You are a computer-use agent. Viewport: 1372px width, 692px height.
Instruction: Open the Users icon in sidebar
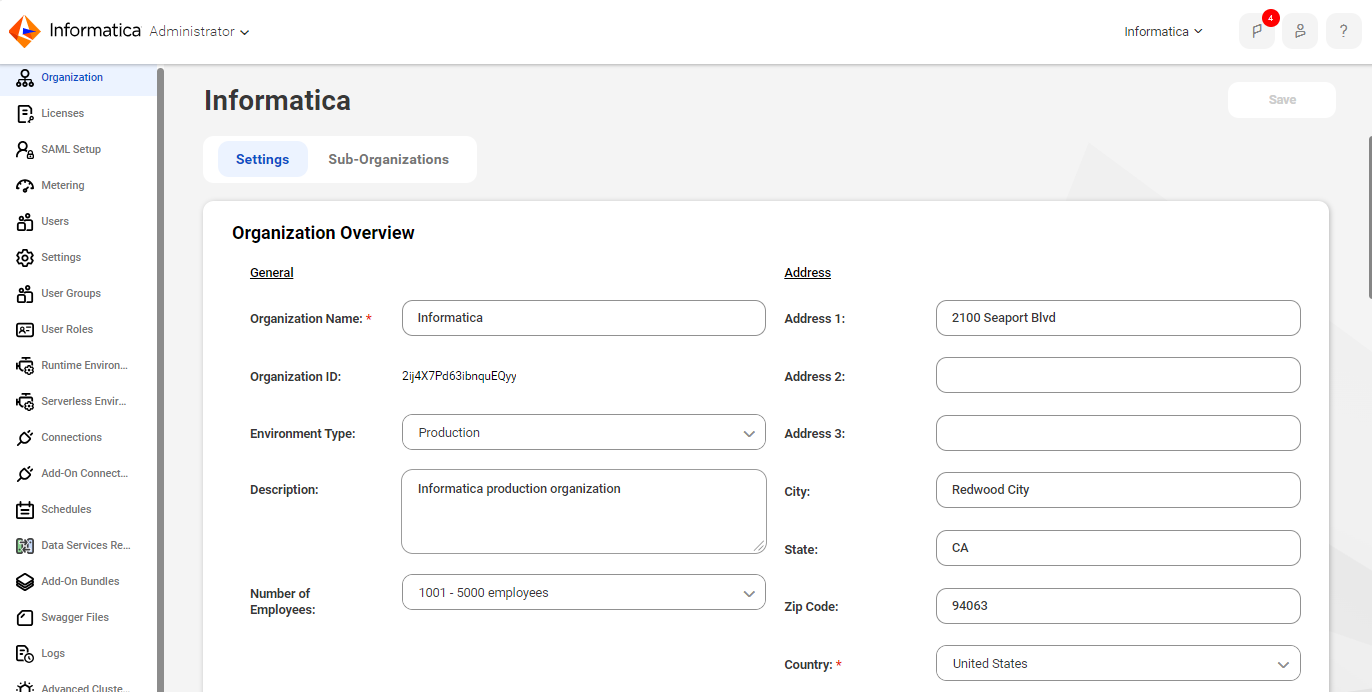pos(25,222)
